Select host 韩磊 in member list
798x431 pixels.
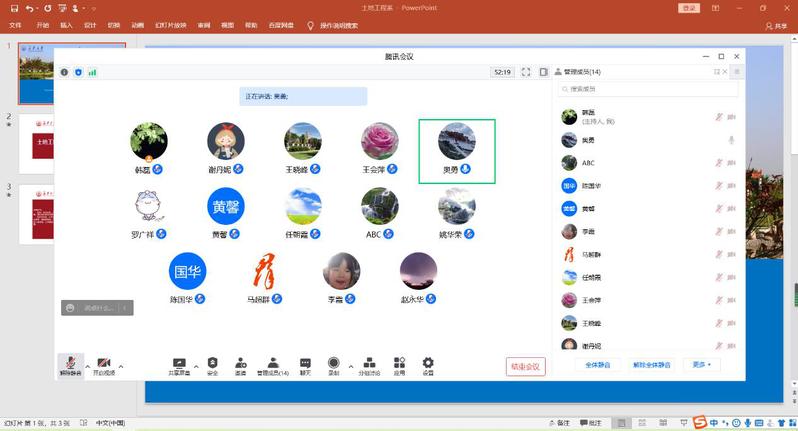648,117
